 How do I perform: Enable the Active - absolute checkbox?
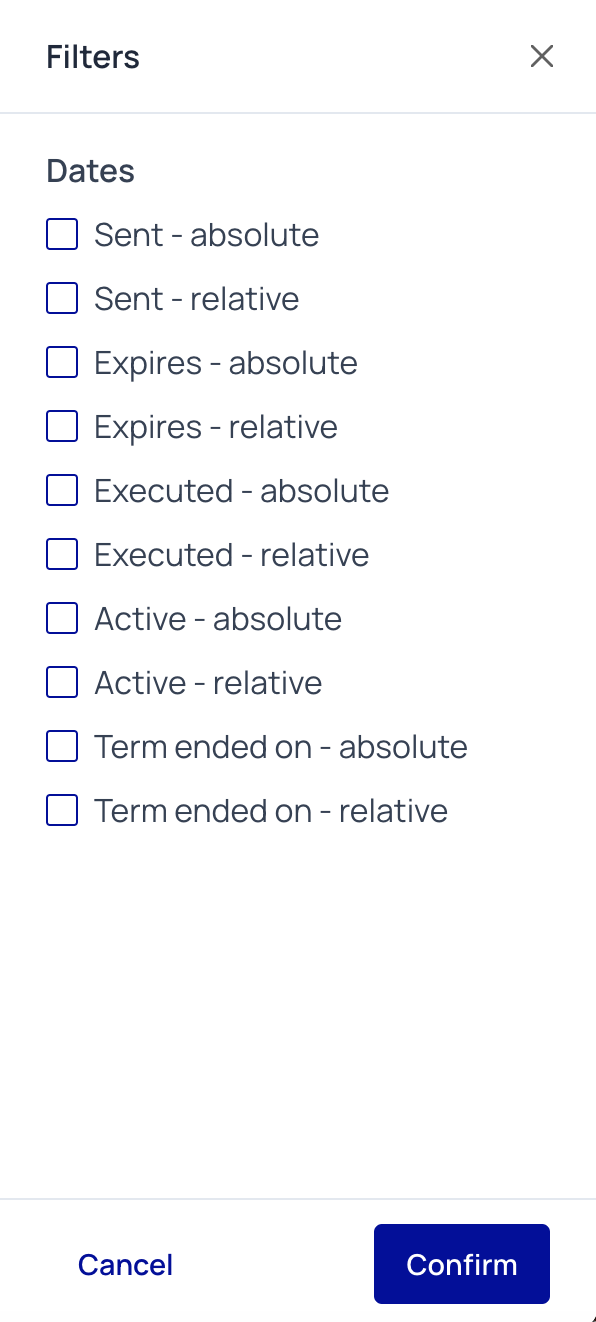[x=62, y=619]
